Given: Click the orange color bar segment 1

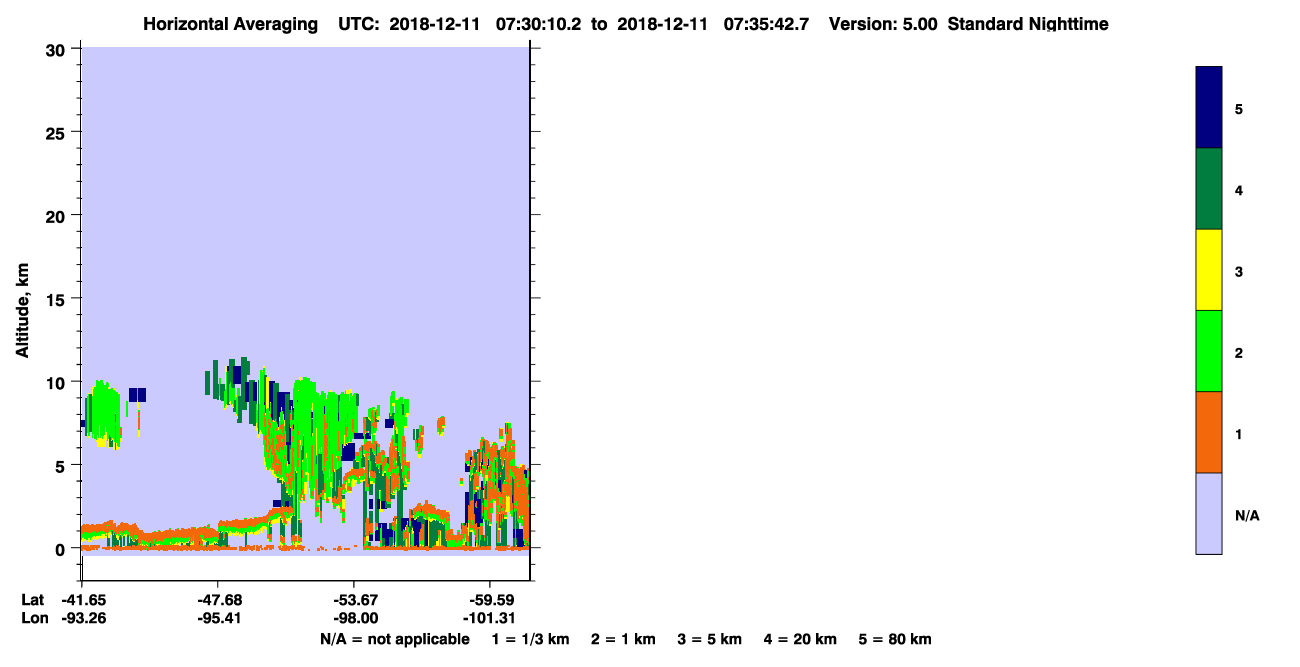Looking at the screenshot, I should point(1209,432).
